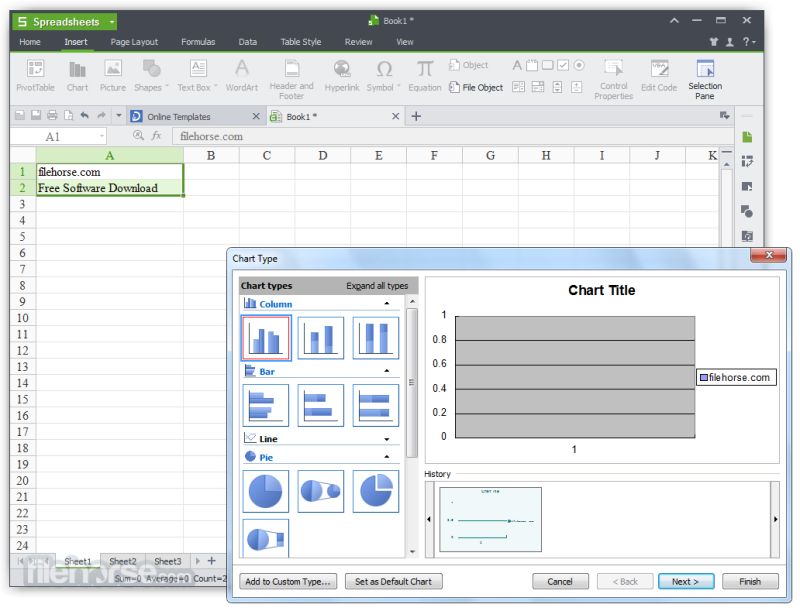
Task: Click the Print icon in quick access toolbar
Action: (52, 115)
